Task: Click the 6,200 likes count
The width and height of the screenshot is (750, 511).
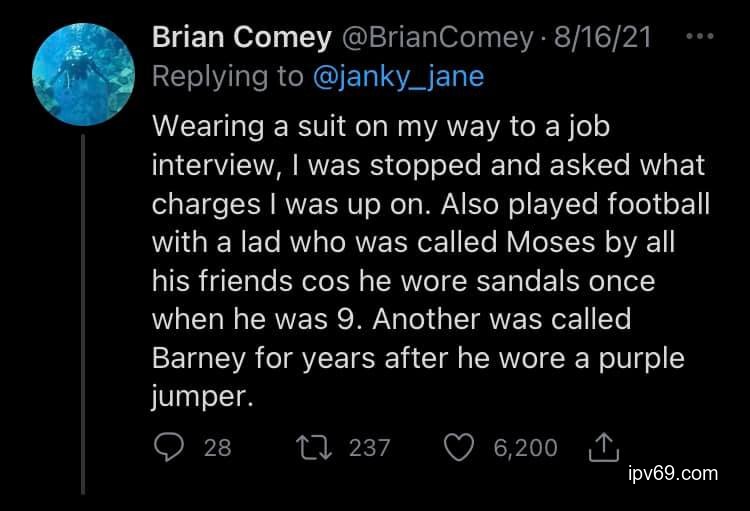Action: [526, 448]
